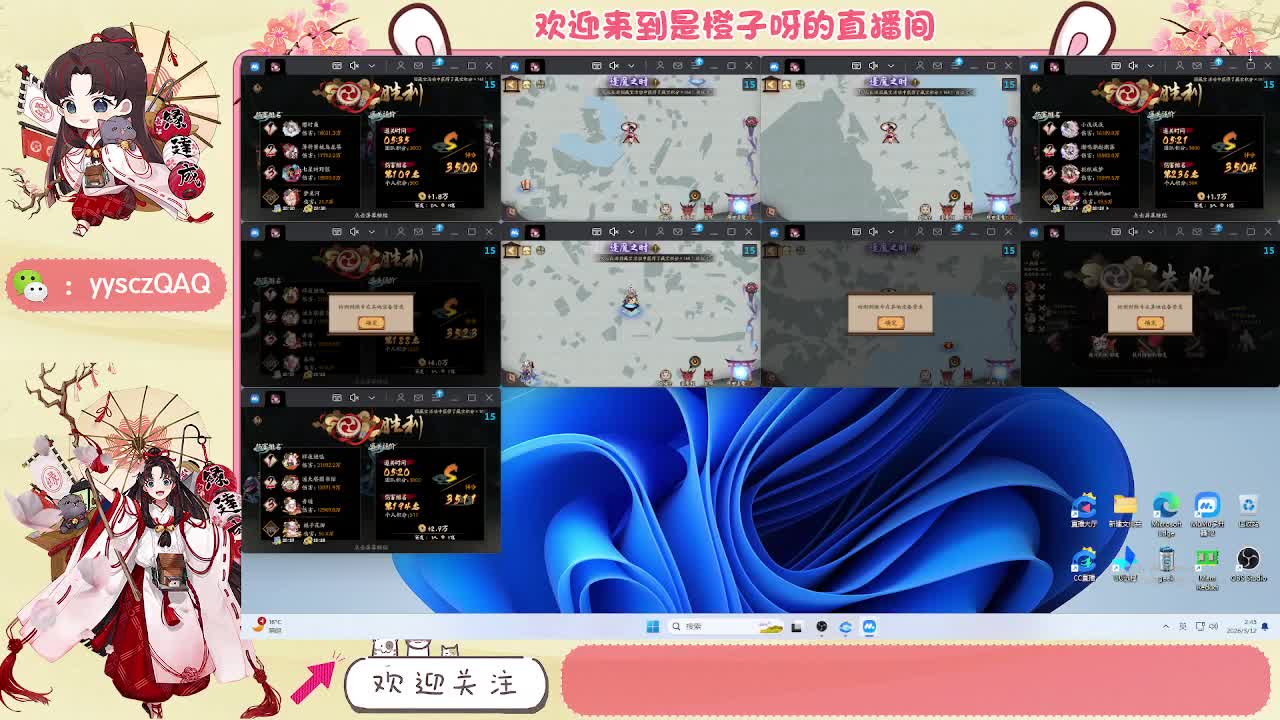Select the game tab in the bottom emulator window
Viewport: 1280px width, 720px height.
click(274, 399)
